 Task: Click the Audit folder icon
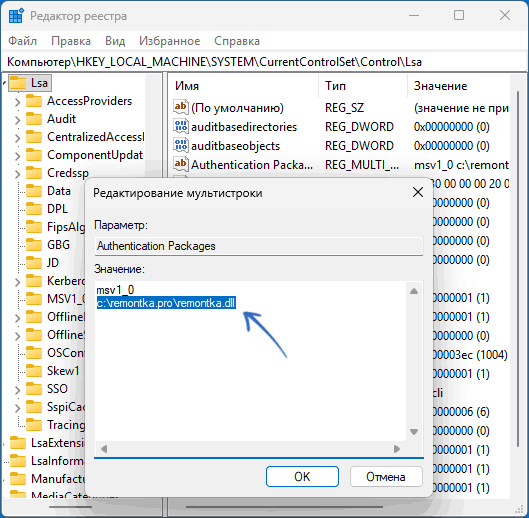coord(34,119)
